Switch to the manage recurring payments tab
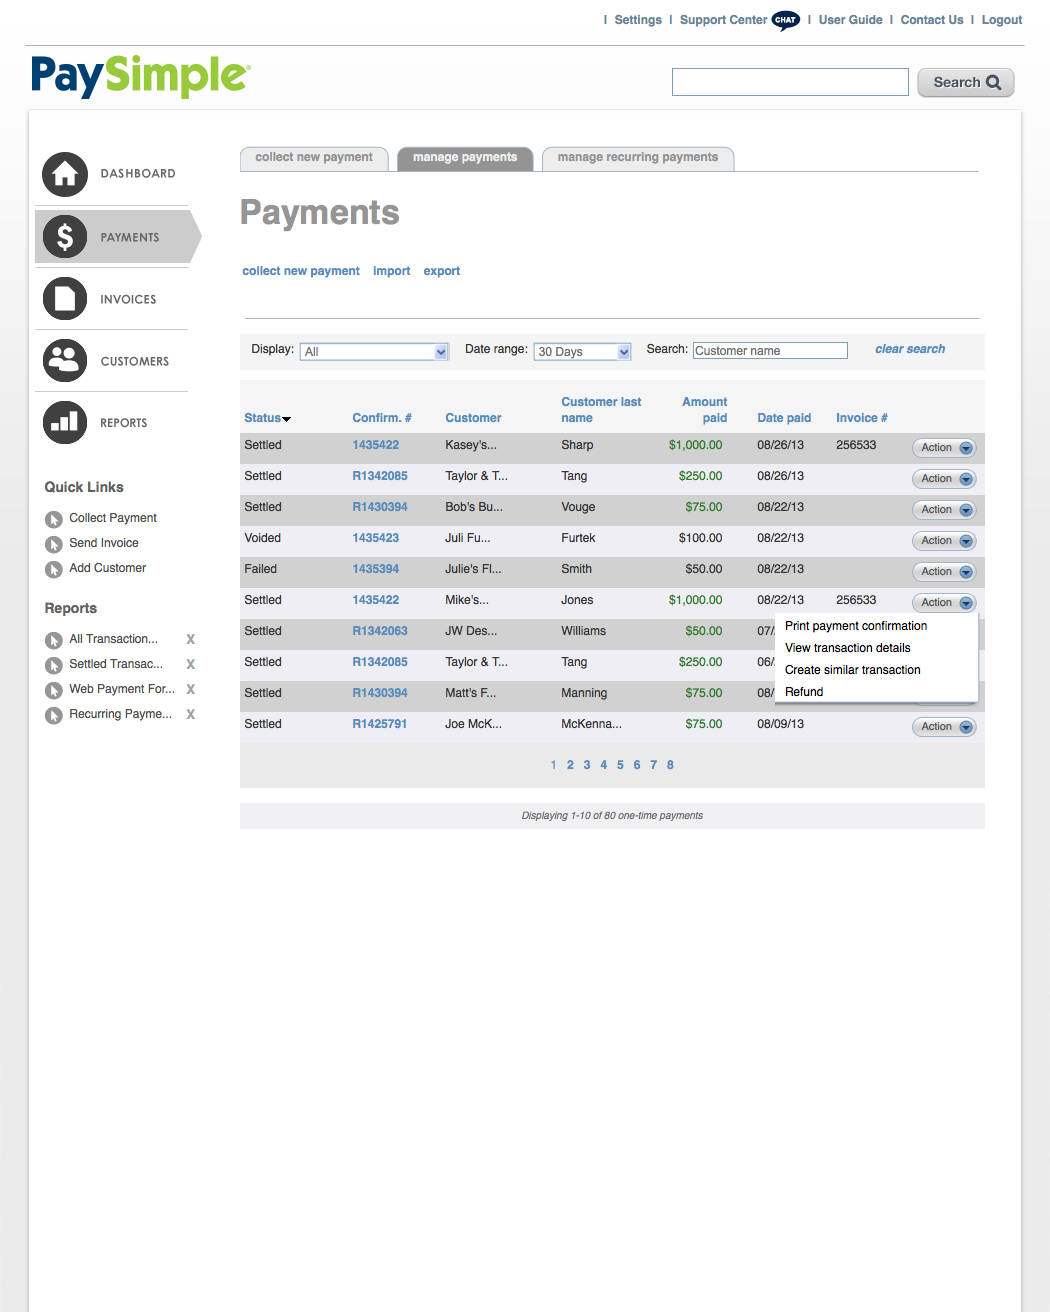Screen dimensions: 1050x1312 point(638,157)
